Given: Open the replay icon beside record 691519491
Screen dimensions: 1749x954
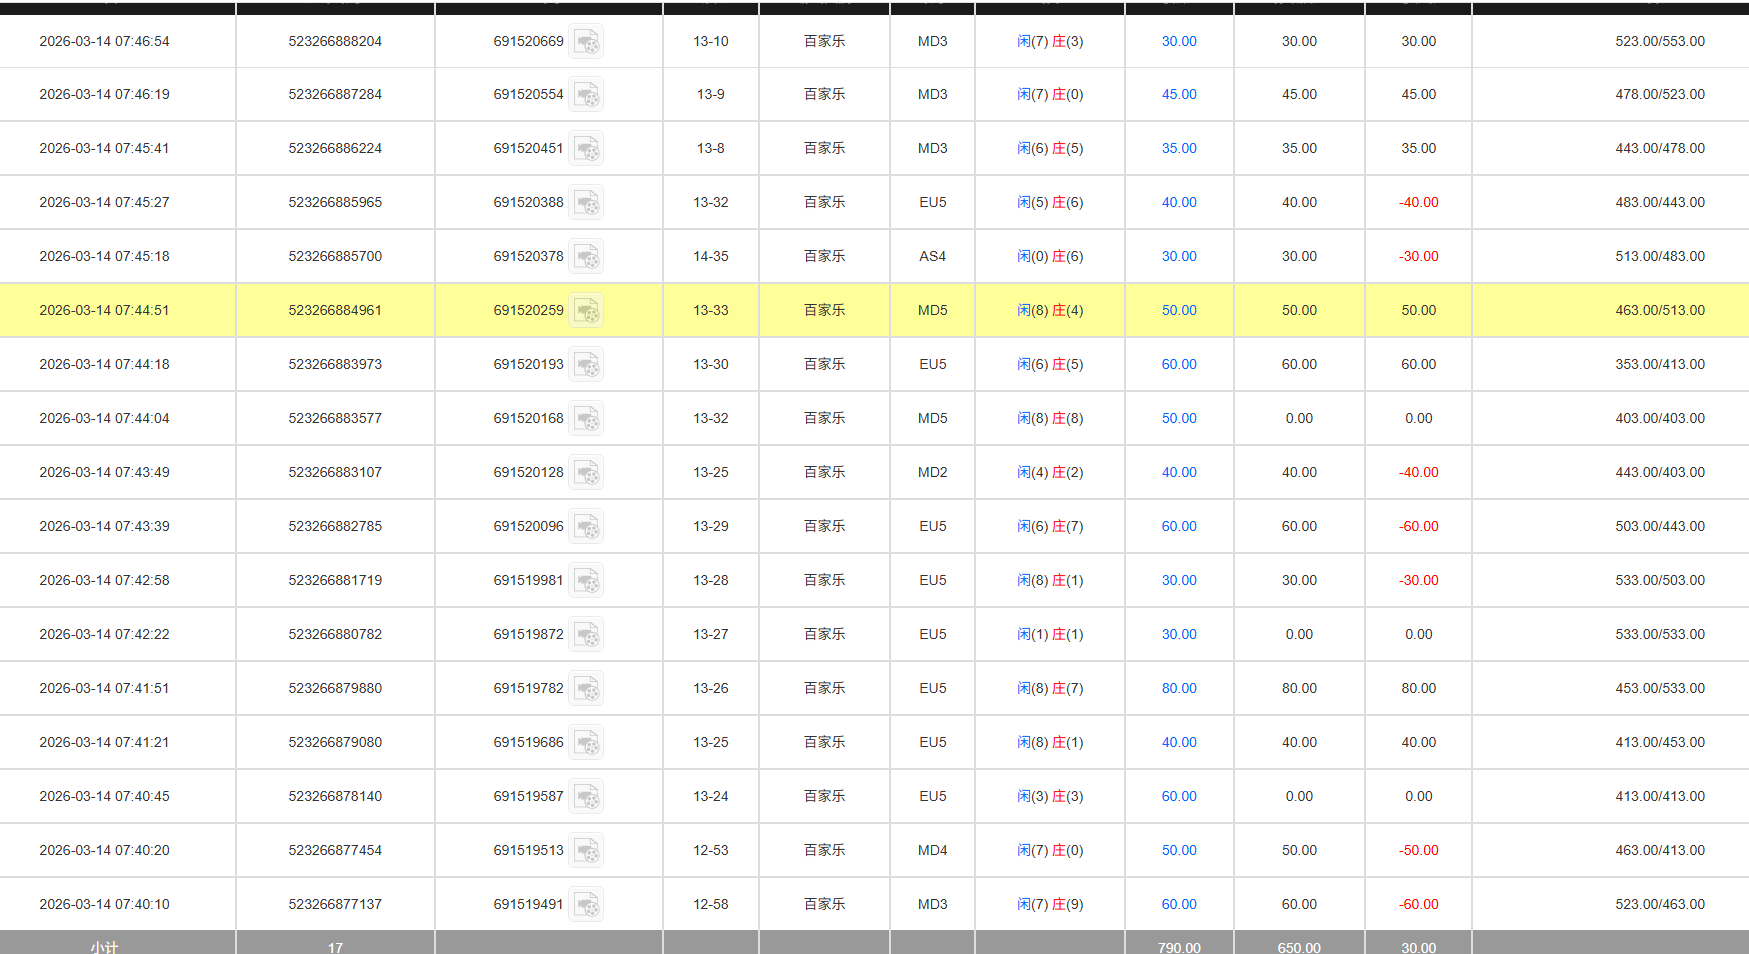Looking at the screenshot, I should 586,905.
